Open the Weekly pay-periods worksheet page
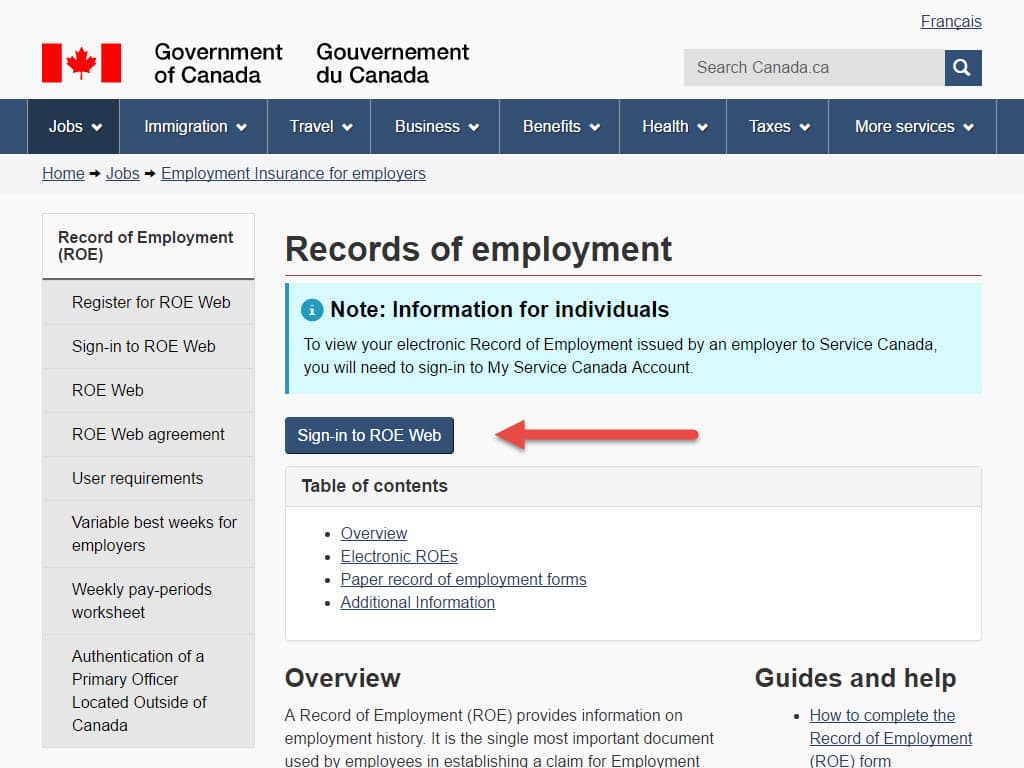Image resolution: width=1024 pixels, height=768 pixels. (141, 600)
